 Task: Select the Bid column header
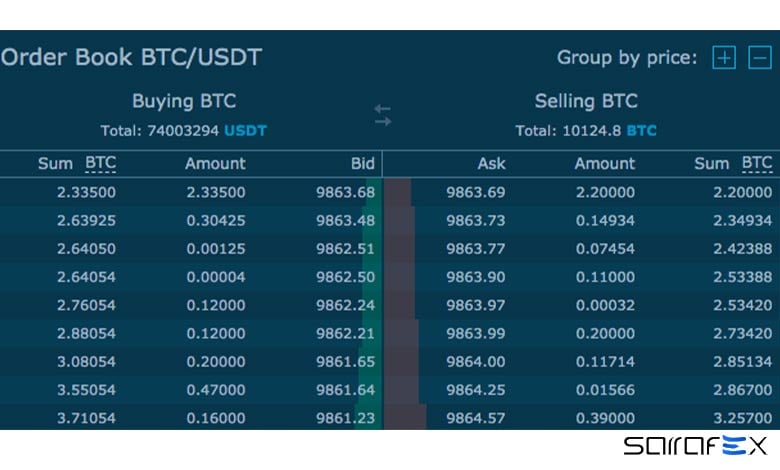point(363,163)
